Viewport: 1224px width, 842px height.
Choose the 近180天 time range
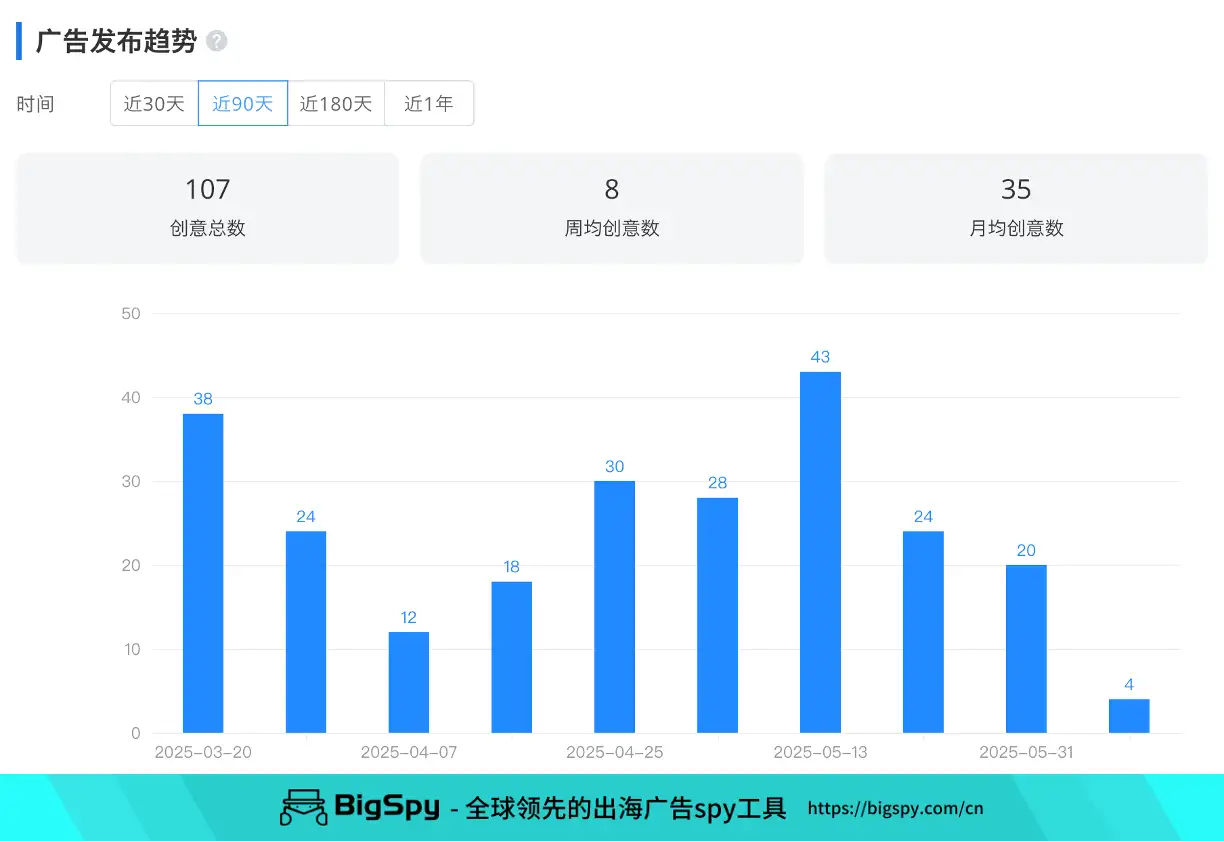click(x=336, y=103)
